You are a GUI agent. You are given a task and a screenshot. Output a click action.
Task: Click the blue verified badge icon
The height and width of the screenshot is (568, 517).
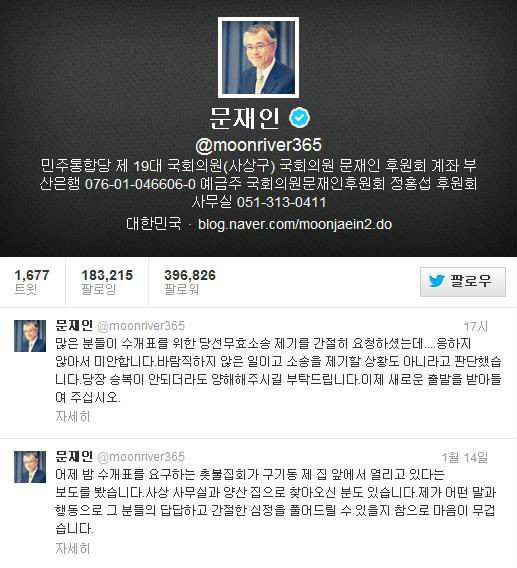click(300, 117)
